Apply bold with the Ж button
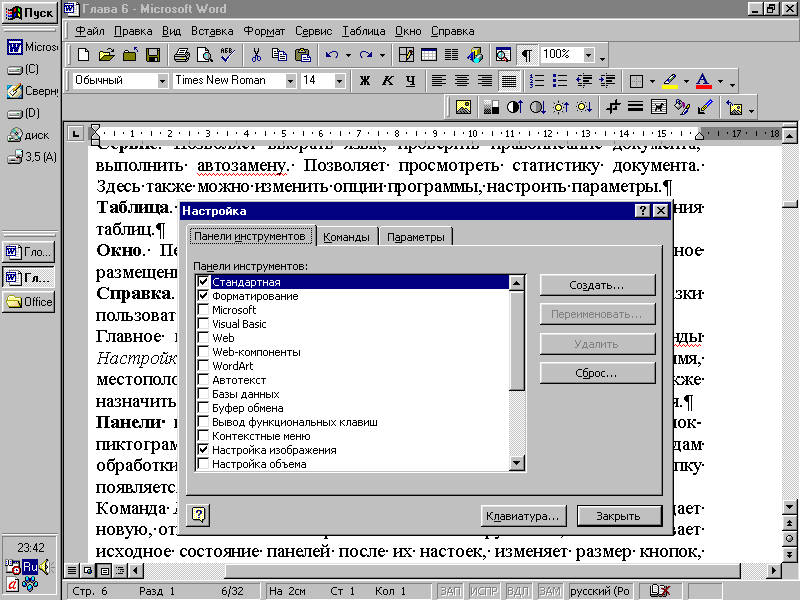800x600 pixels. coord(364,81)
